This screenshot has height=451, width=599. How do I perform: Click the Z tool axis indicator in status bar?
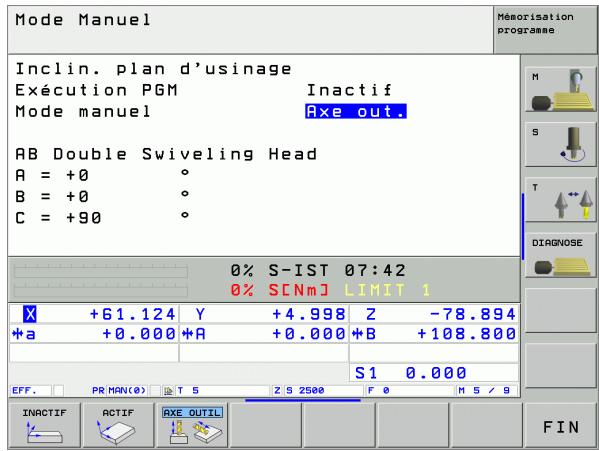pos(277,391)
